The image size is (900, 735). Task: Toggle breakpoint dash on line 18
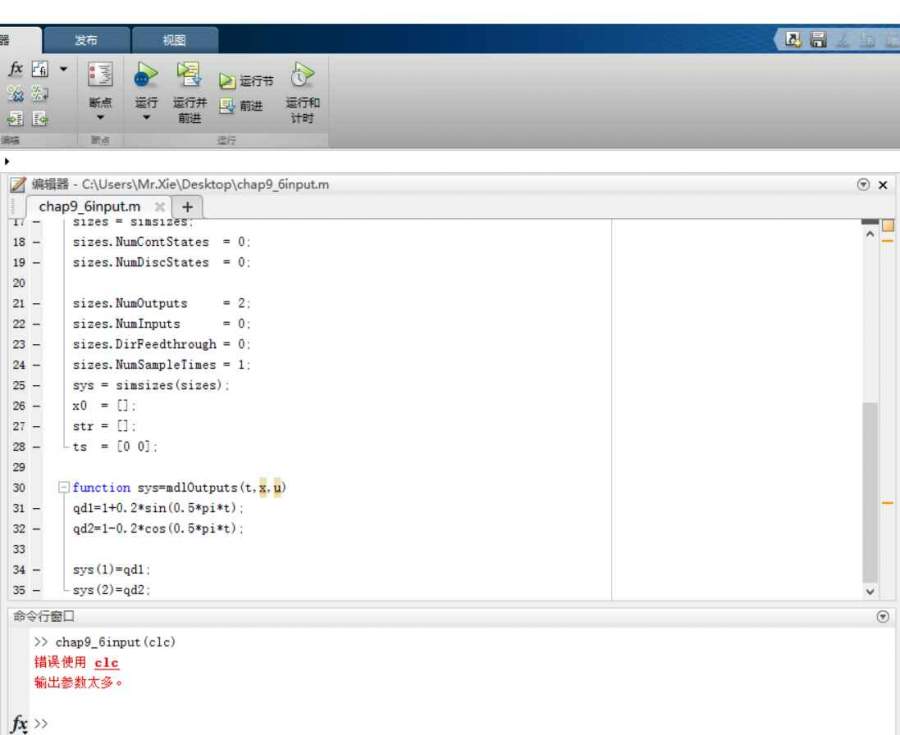[36, 242]
